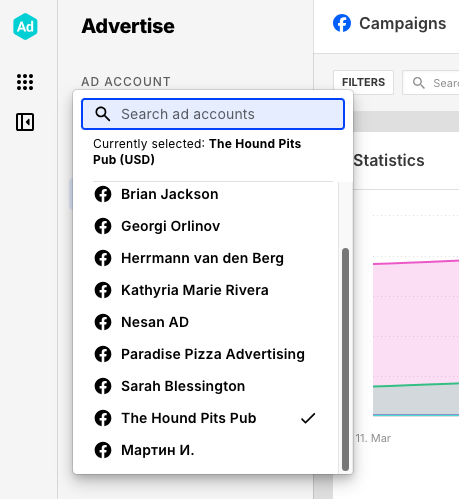Click the Facebook icon beside Campaigns
459x499 pixels.
[x=342, y=23]
